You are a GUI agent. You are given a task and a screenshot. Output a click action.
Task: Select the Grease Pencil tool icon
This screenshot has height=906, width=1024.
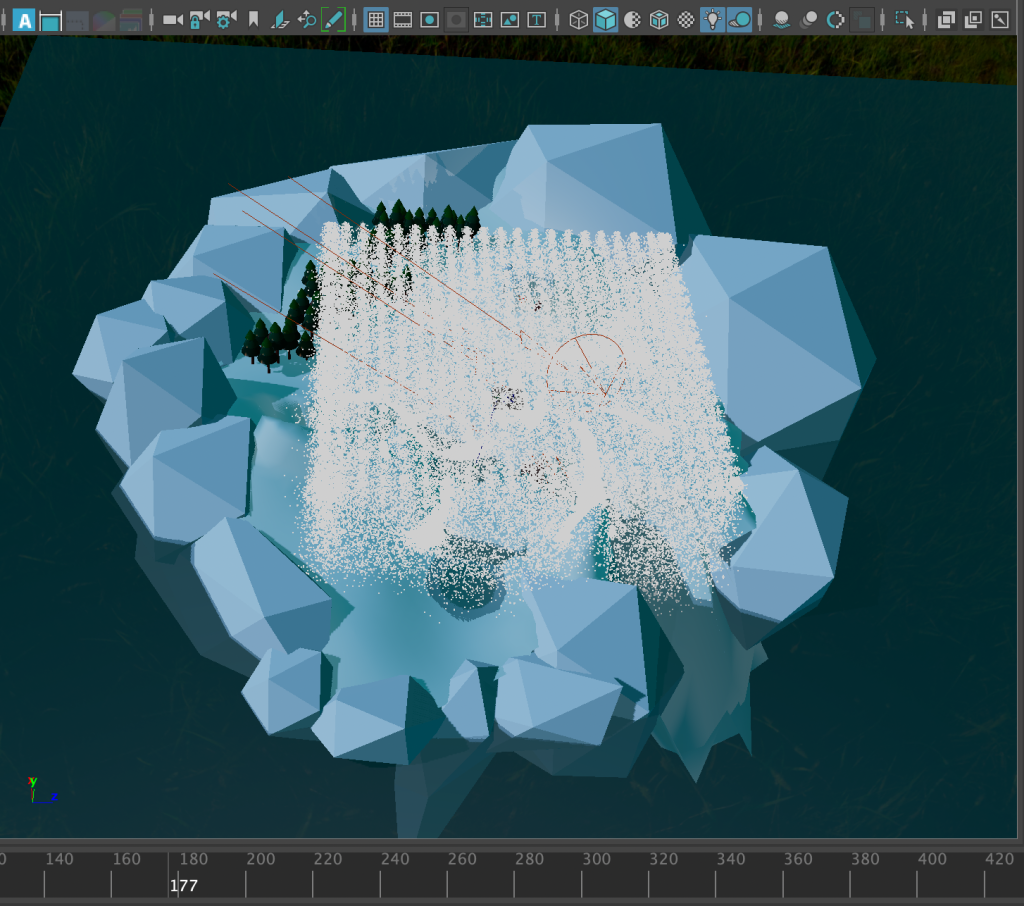pyautogui.click(x=333, y=20)
